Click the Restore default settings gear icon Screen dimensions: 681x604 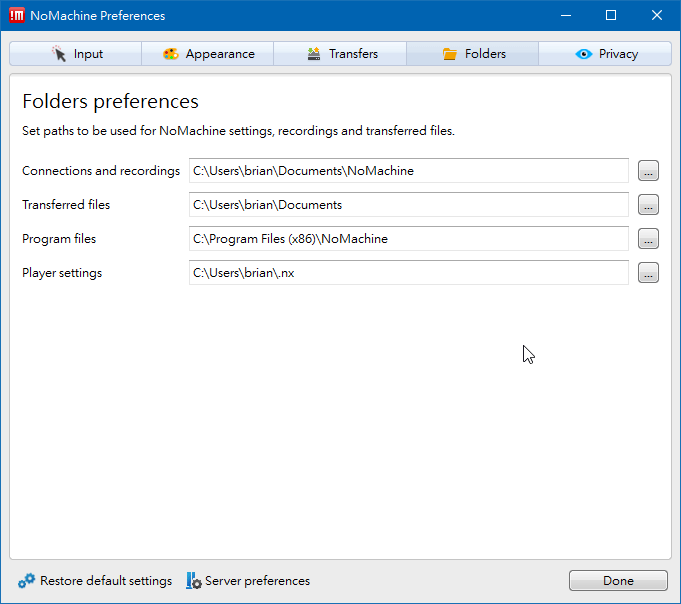[x=27, y=581]
